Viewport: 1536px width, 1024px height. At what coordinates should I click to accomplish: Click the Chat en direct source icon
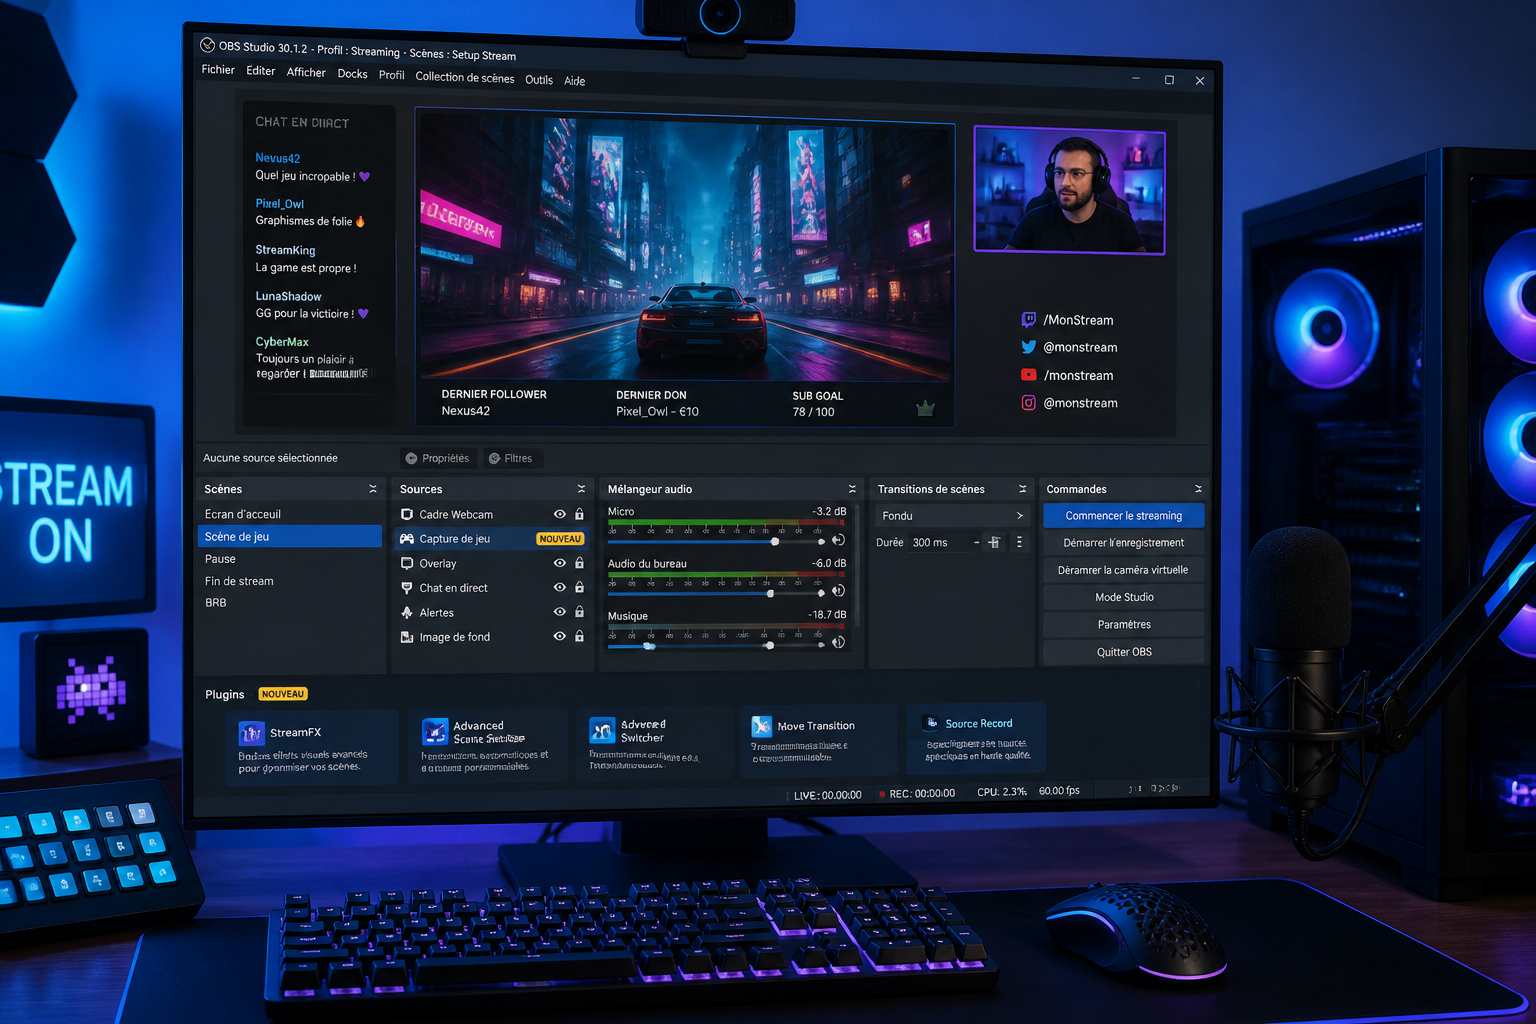[407, 588]
